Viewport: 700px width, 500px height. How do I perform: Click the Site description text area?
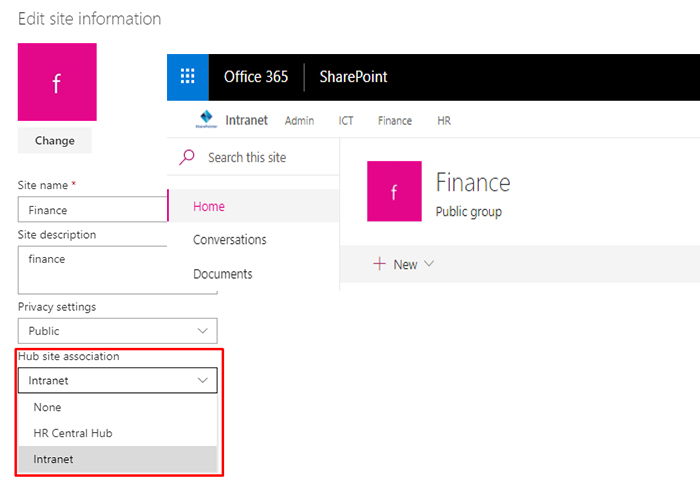(92, 270)
